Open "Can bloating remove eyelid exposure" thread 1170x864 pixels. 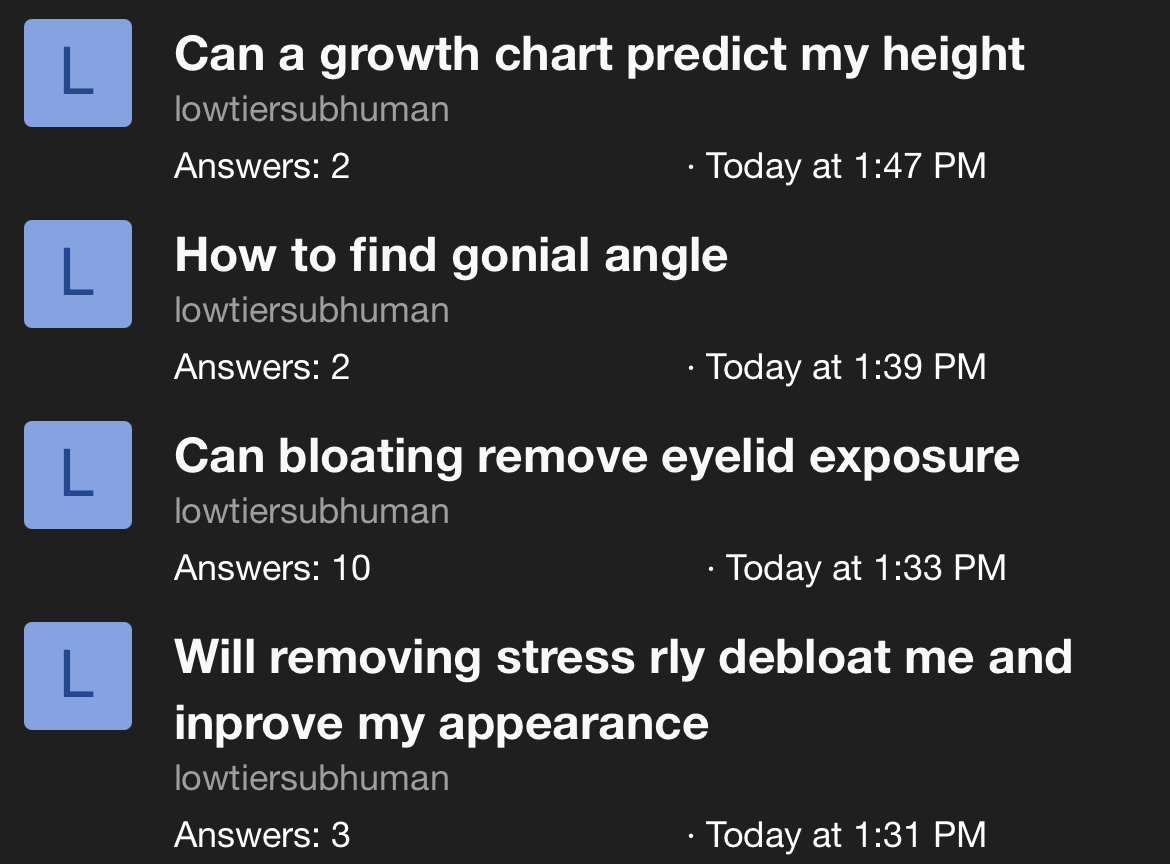[597, 457]
